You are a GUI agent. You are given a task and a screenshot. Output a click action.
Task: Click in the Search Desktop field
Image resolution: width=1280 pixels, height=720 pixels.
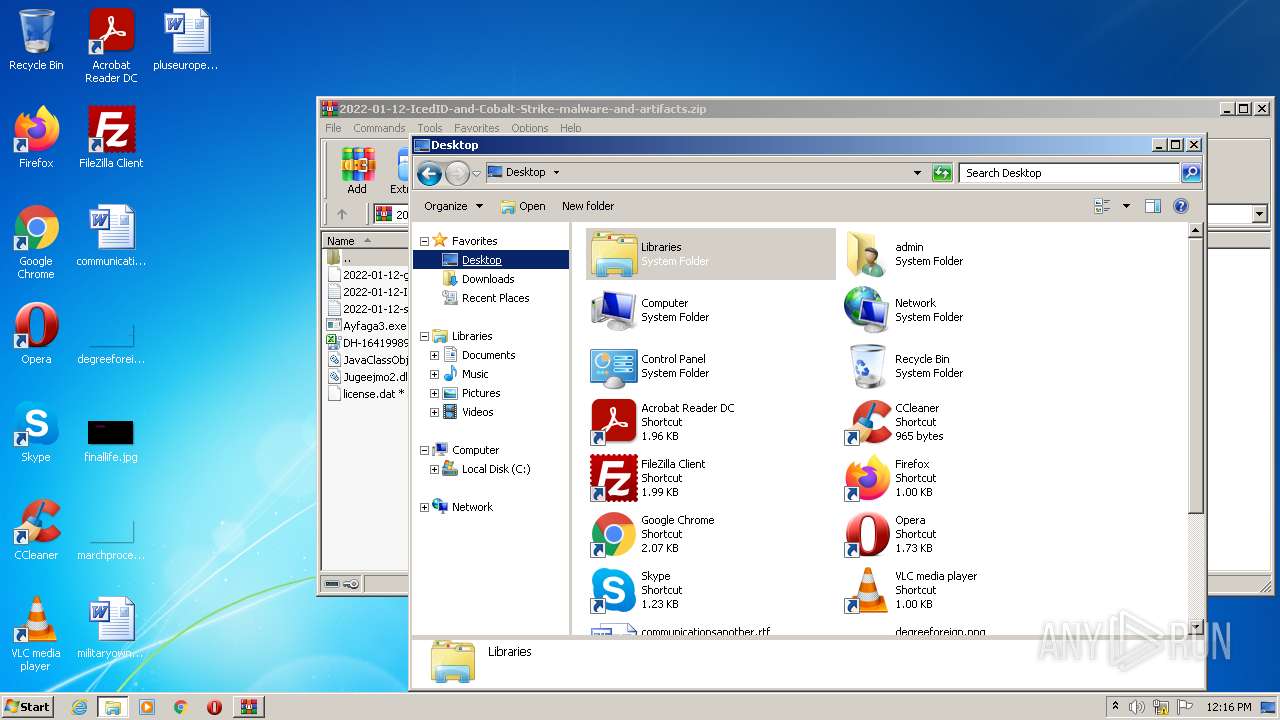[1070, 173]
